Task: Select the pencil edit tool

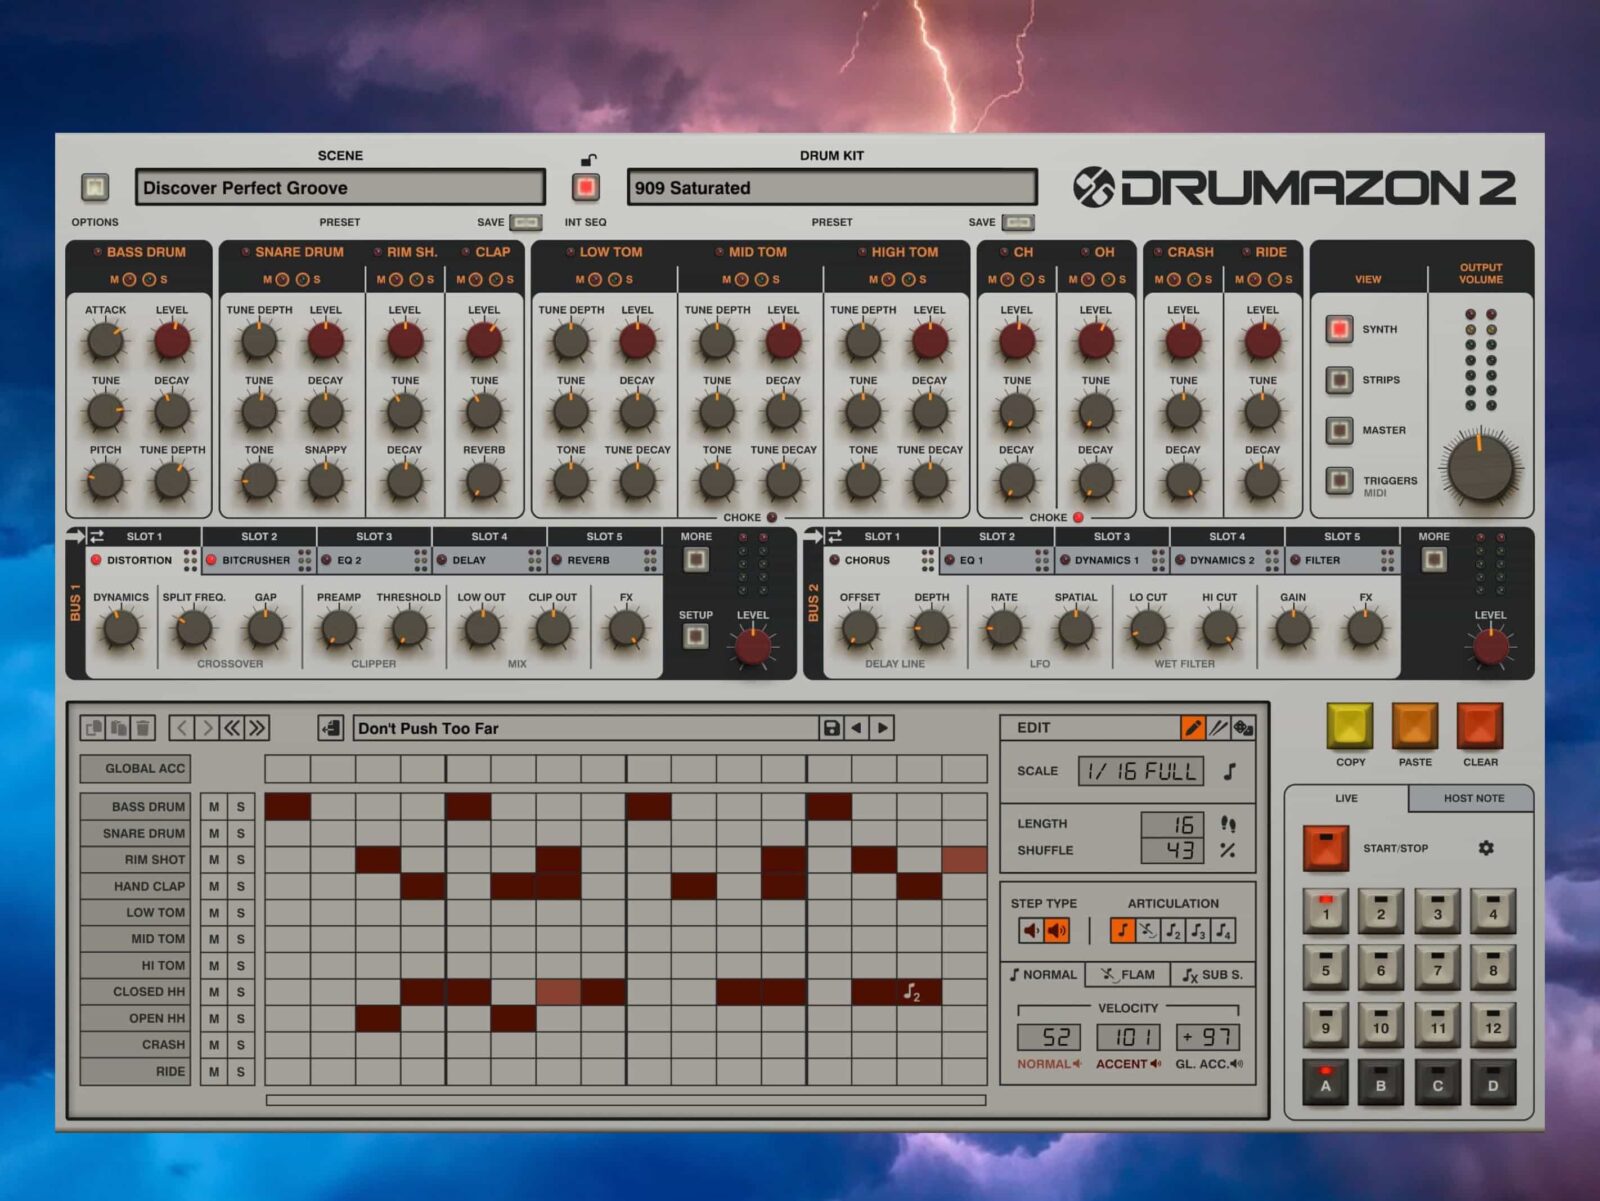Action: pos(1192,728)
